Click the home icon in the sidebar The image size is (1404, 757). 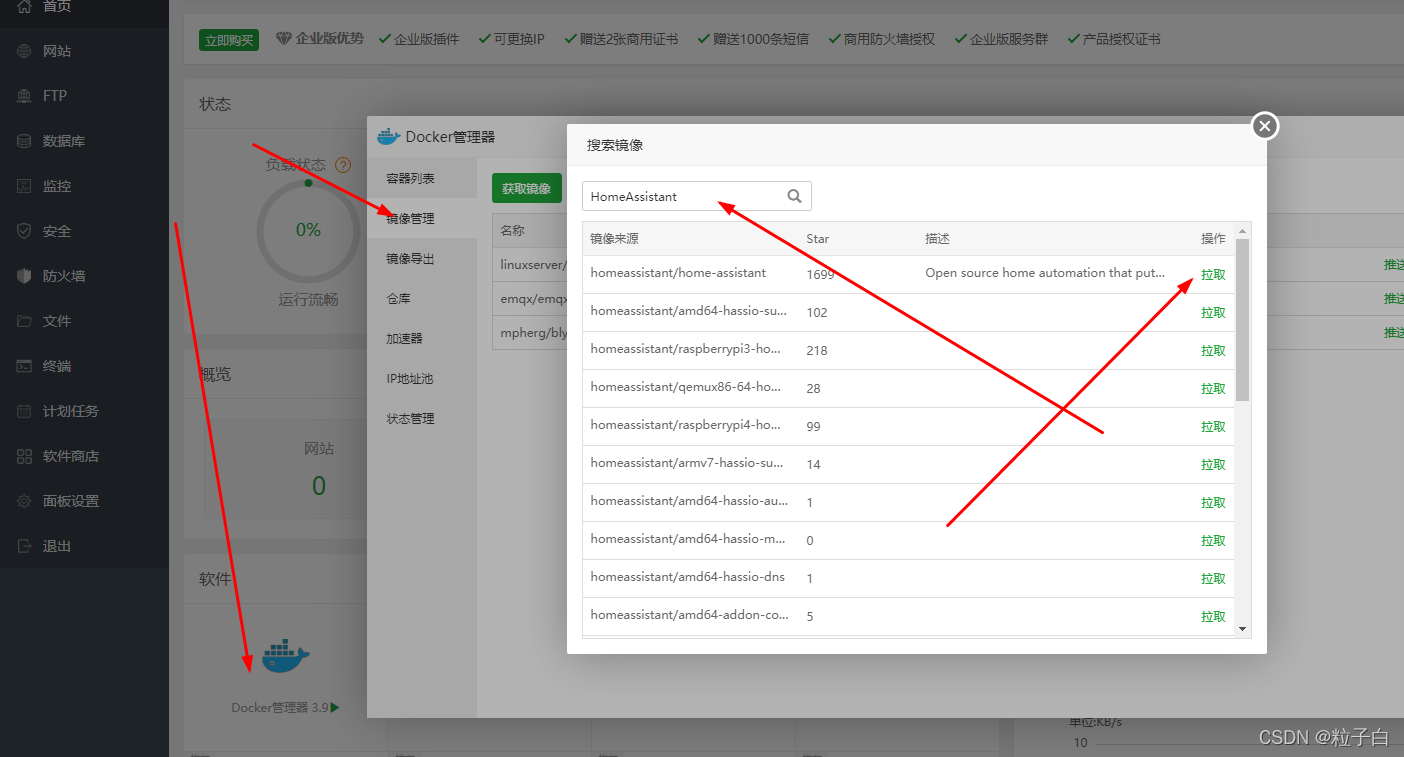[25, 6]
